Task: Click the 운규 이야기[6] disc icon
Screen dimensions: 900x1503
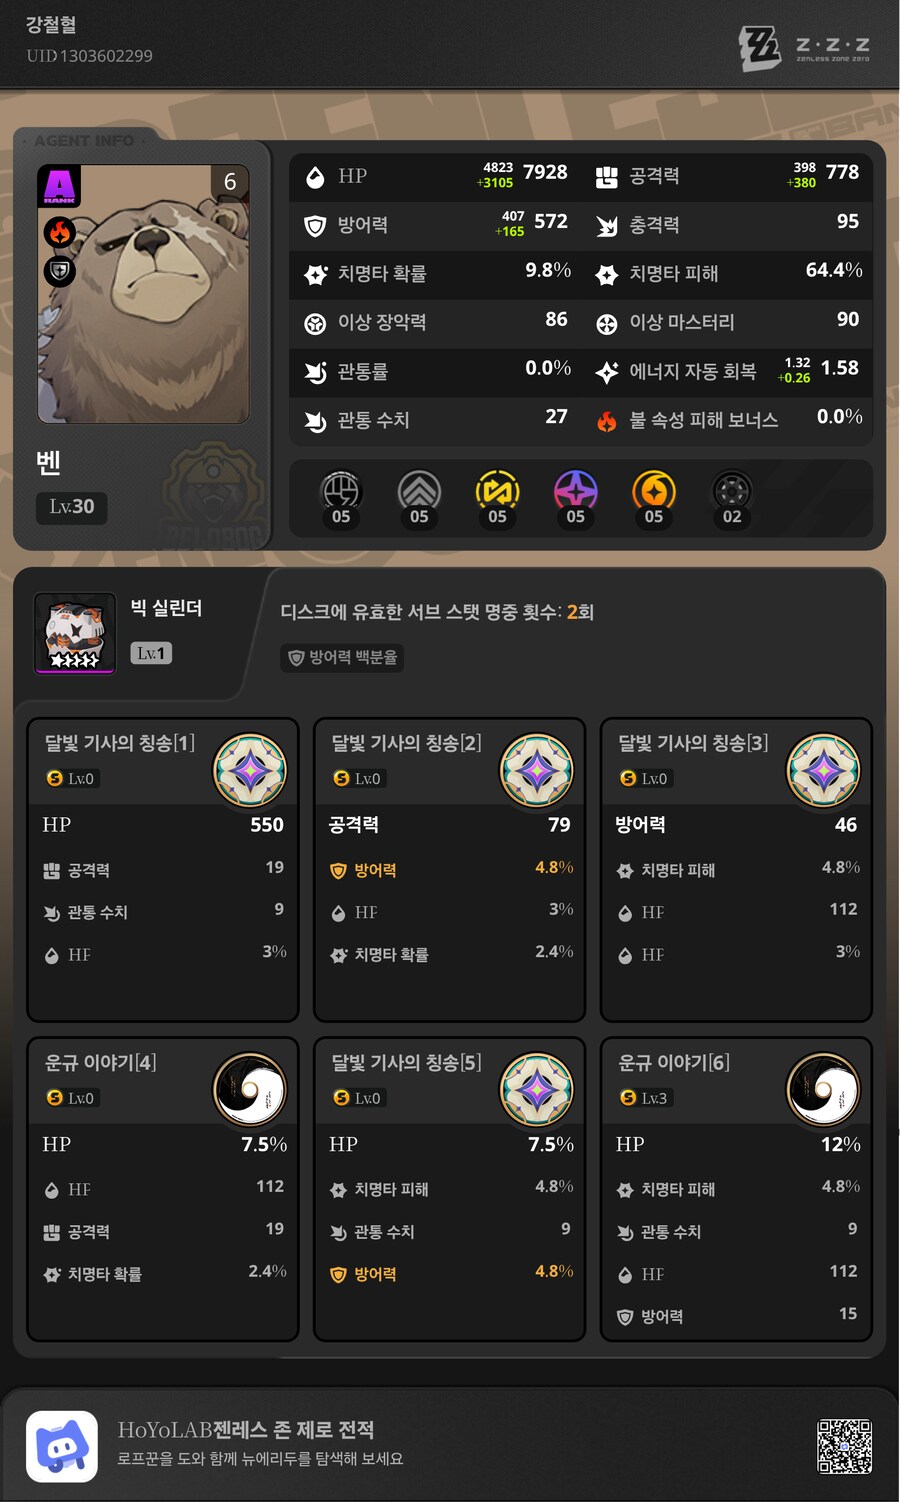Action: point(824,1089)
